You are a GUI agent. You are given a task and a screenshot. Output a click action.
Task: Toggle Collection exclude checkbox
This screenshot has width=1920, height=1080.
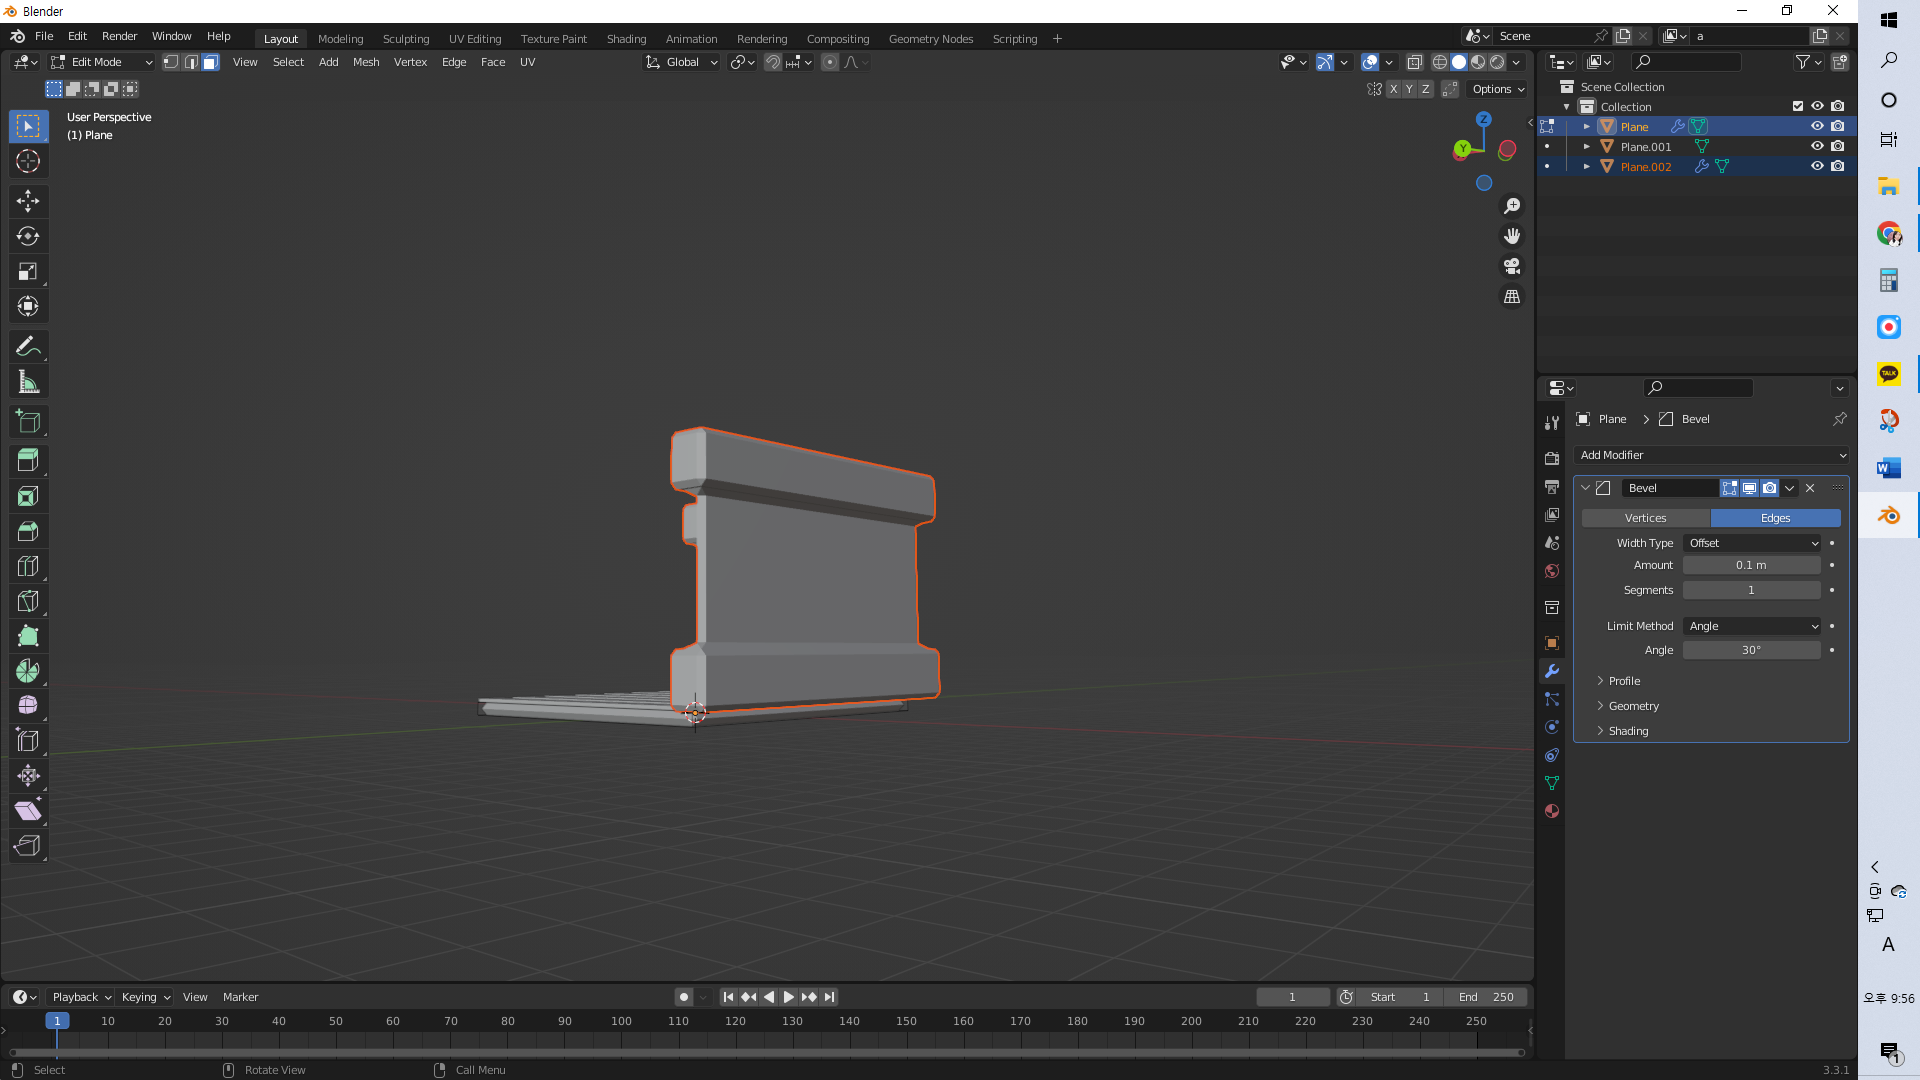pos(1797,106)
